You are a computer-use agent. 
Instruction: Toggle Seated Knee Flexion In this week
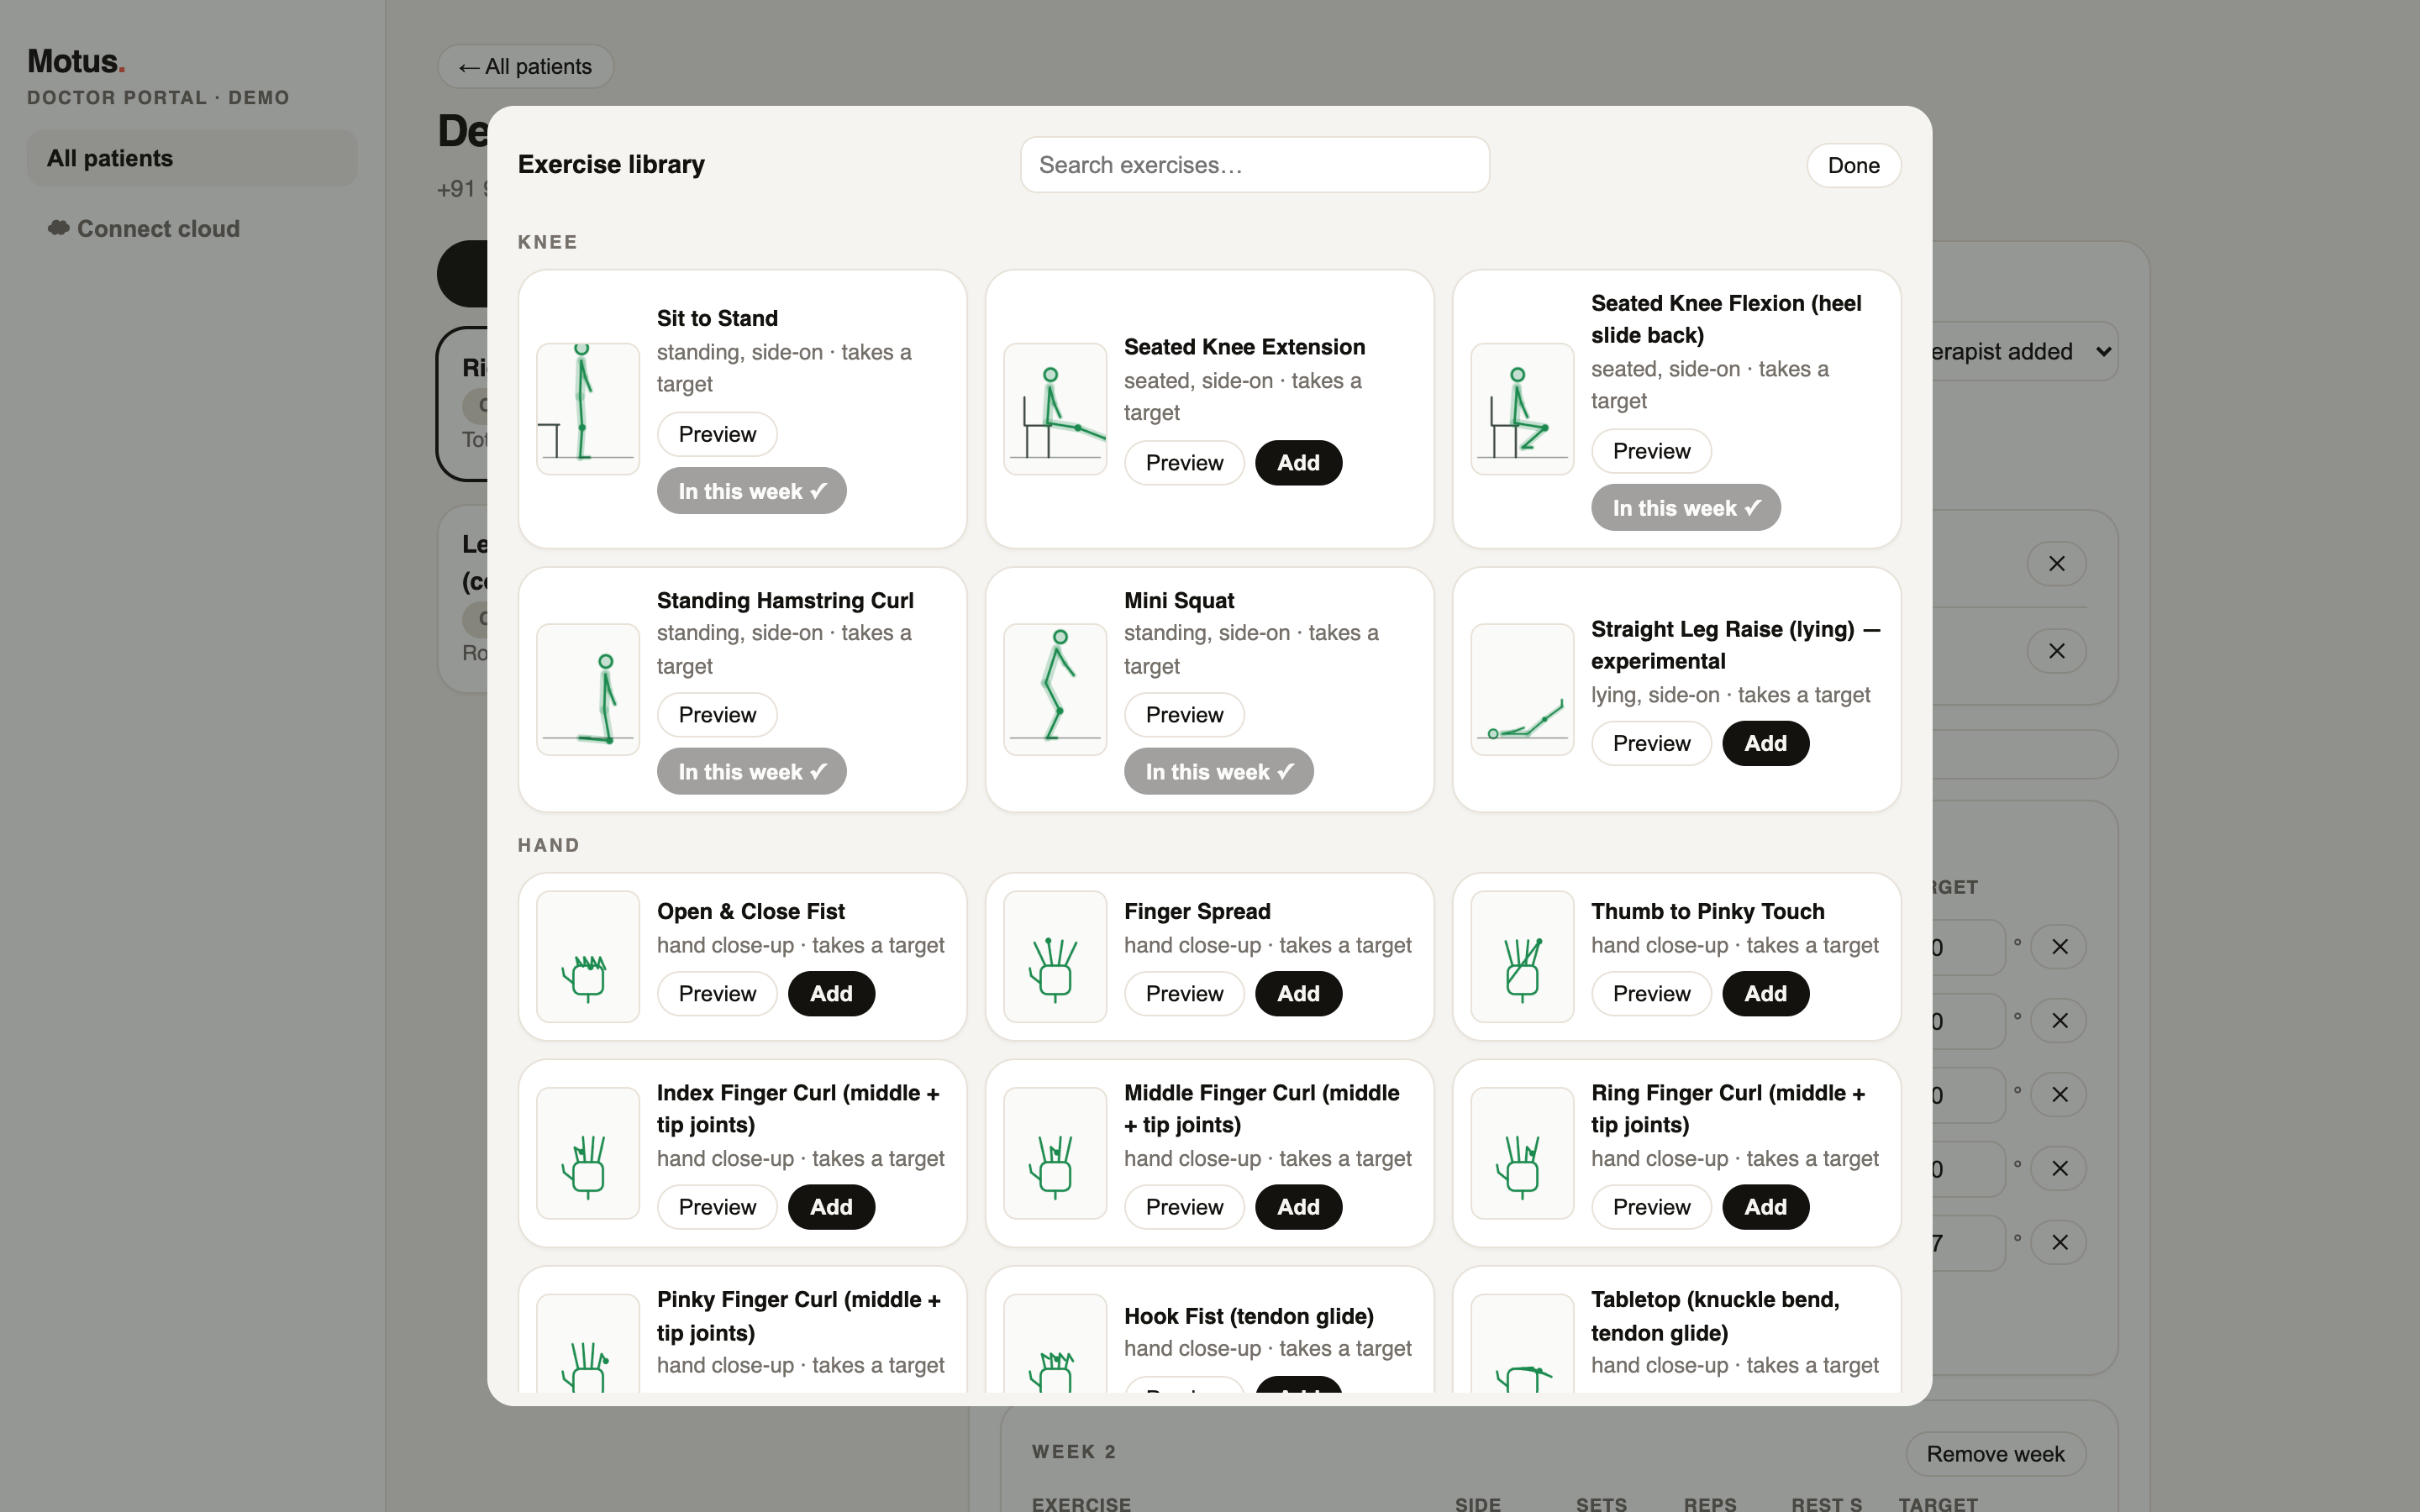pyautogui.click(x=1685, y=508)
